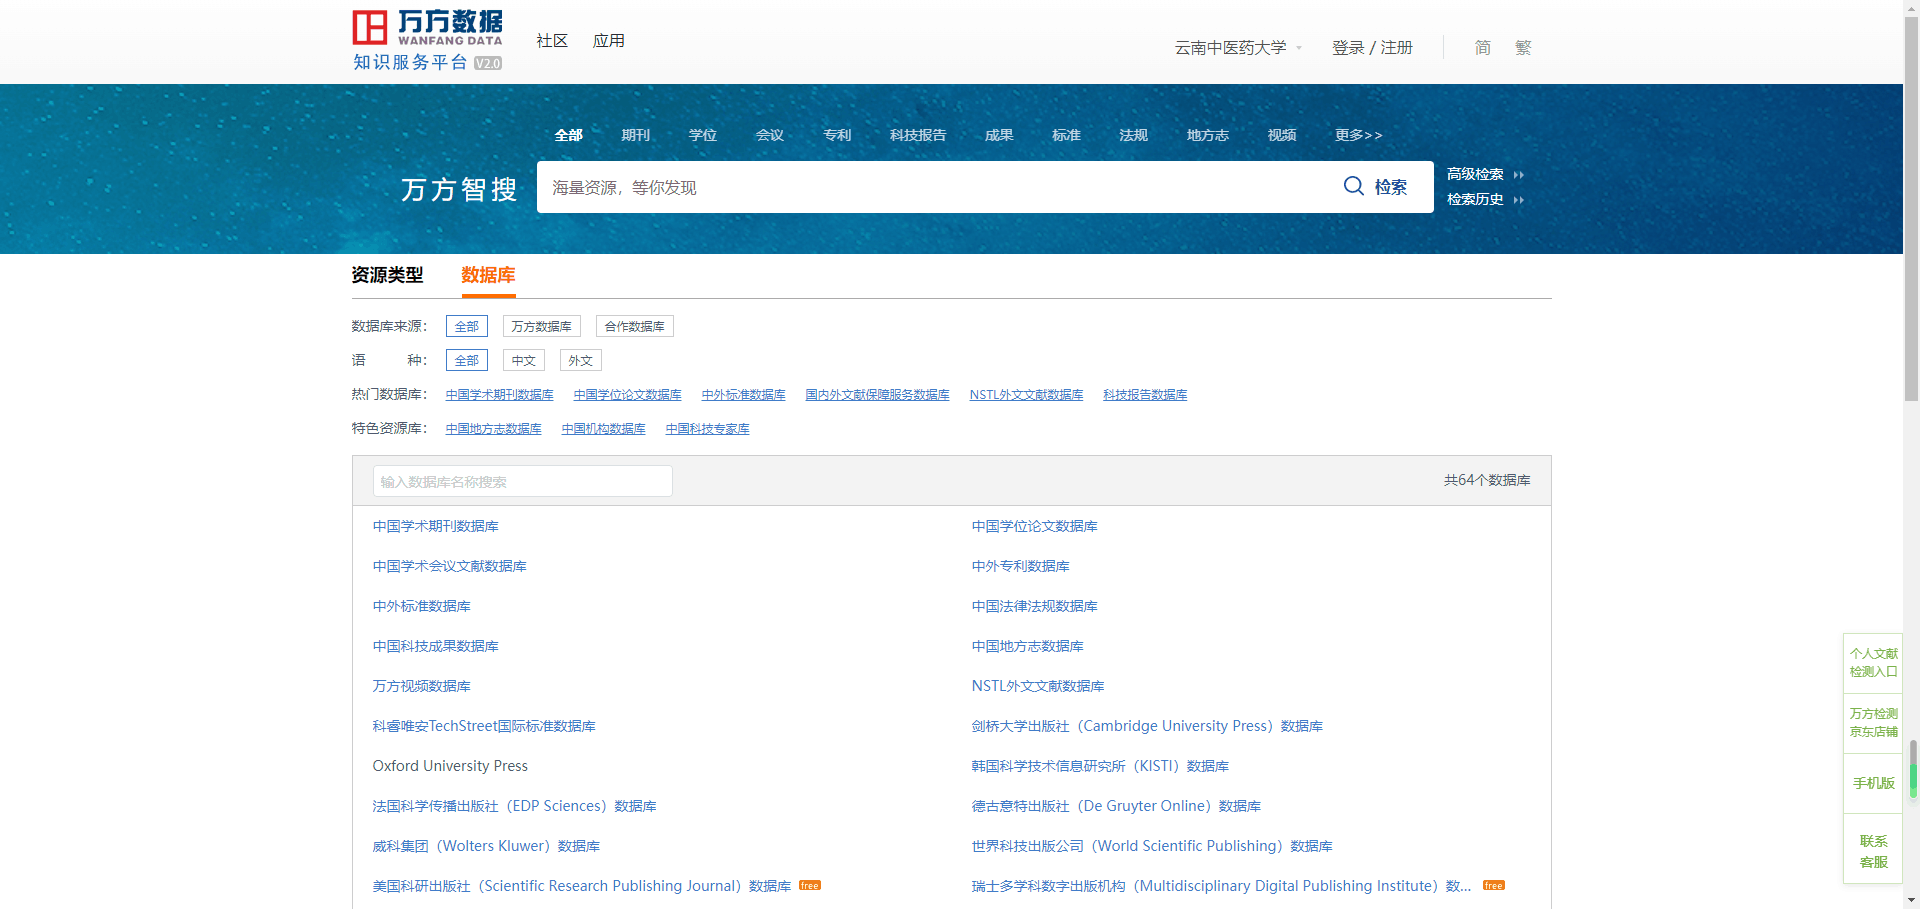Click the 登录 / 注册 link
This screenshot has width=1920, height=909.
(x=1371, y=48)
